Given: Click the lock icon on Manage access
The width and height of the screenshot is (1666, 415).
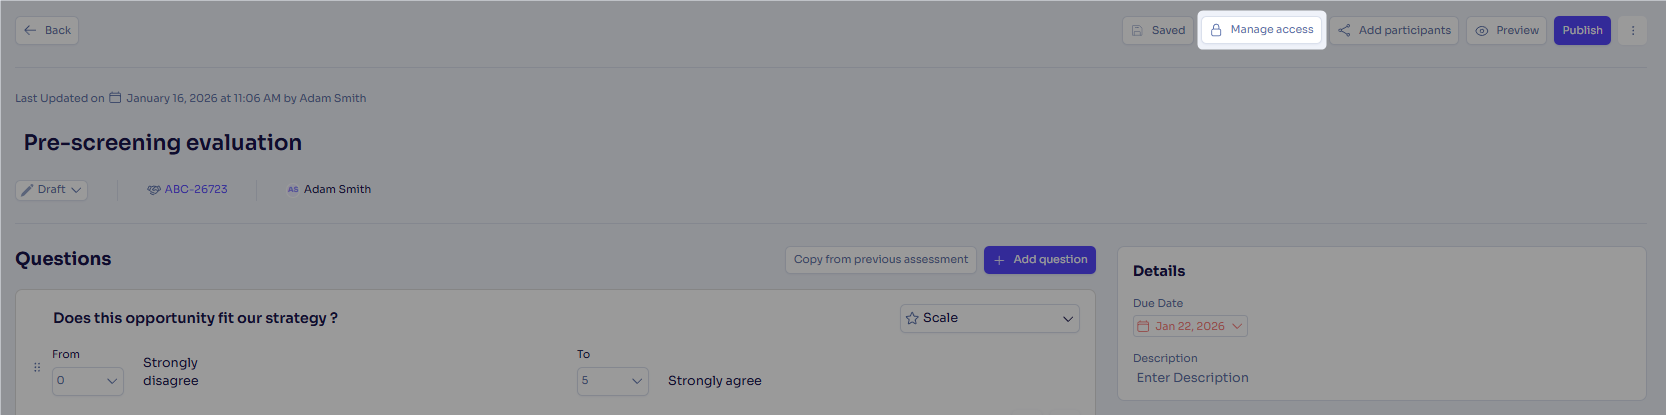Looking at the screenshot, I should tap(1216, 30).
